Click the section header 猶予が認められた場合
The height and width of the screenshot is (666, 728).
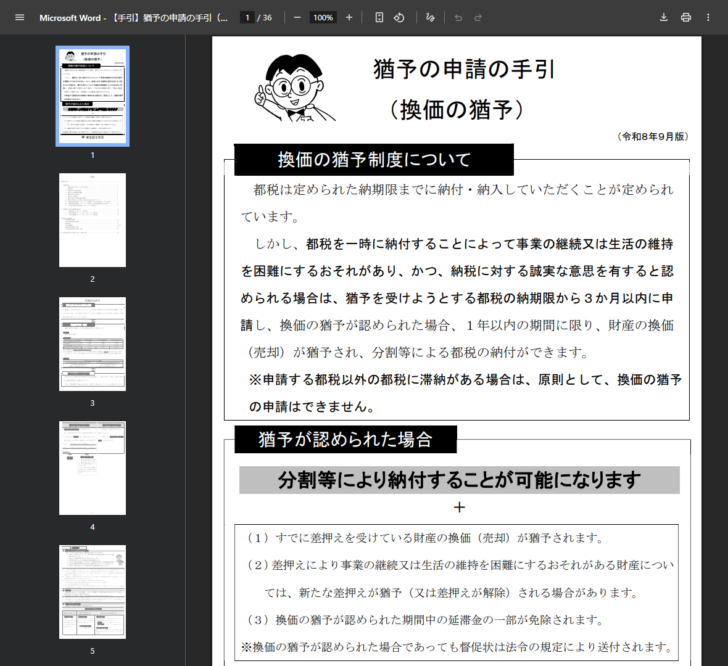click(x=345, y=439)
